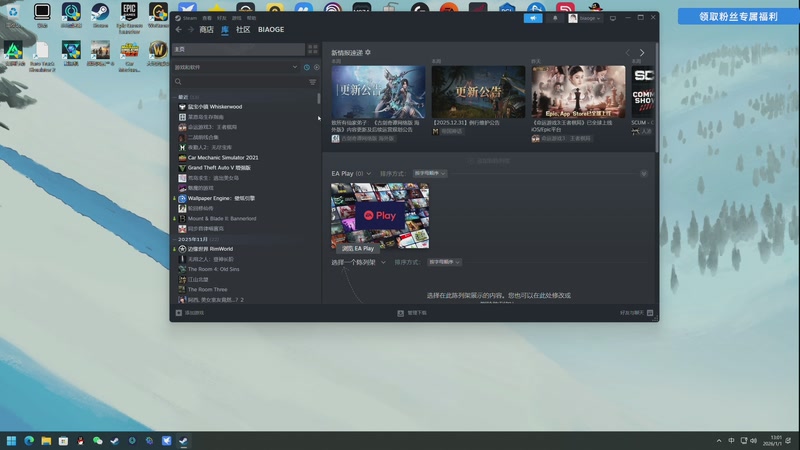Screen dimensions: 800x450
Task: Click the 浏览 EA Play button
Action: pos(358,248)
